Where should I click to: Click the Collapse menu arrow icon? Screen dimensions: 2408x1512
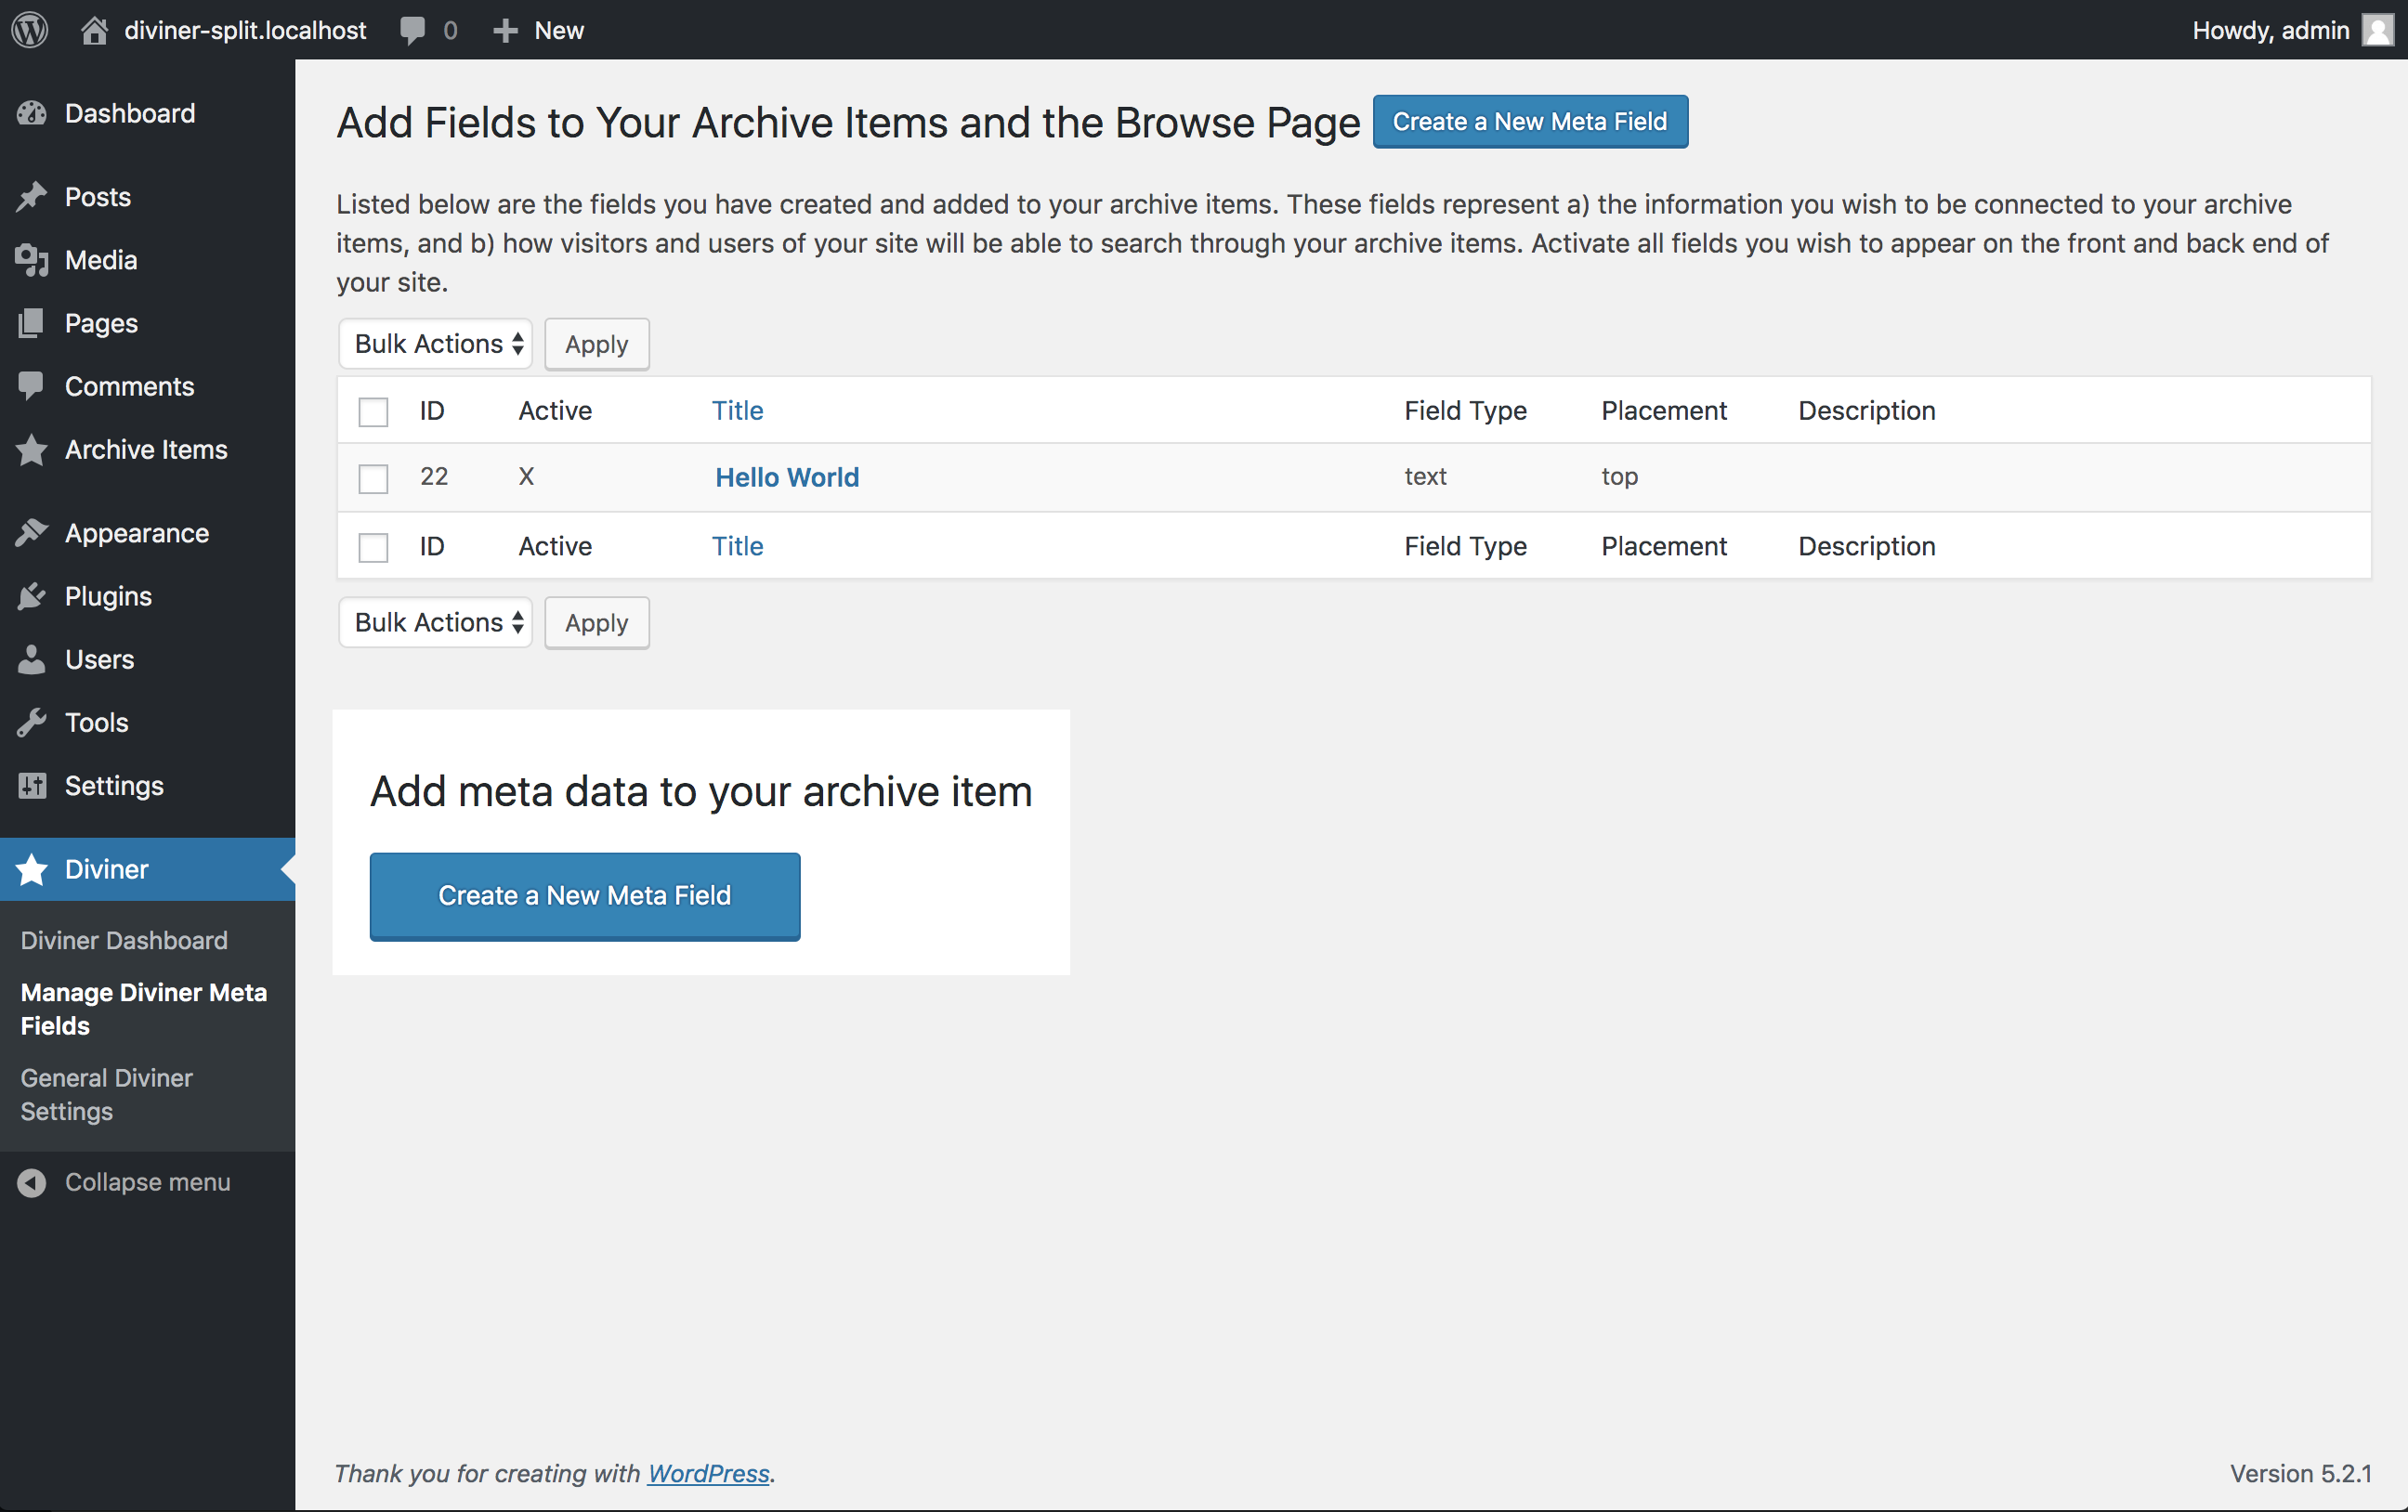point(32,1182)
